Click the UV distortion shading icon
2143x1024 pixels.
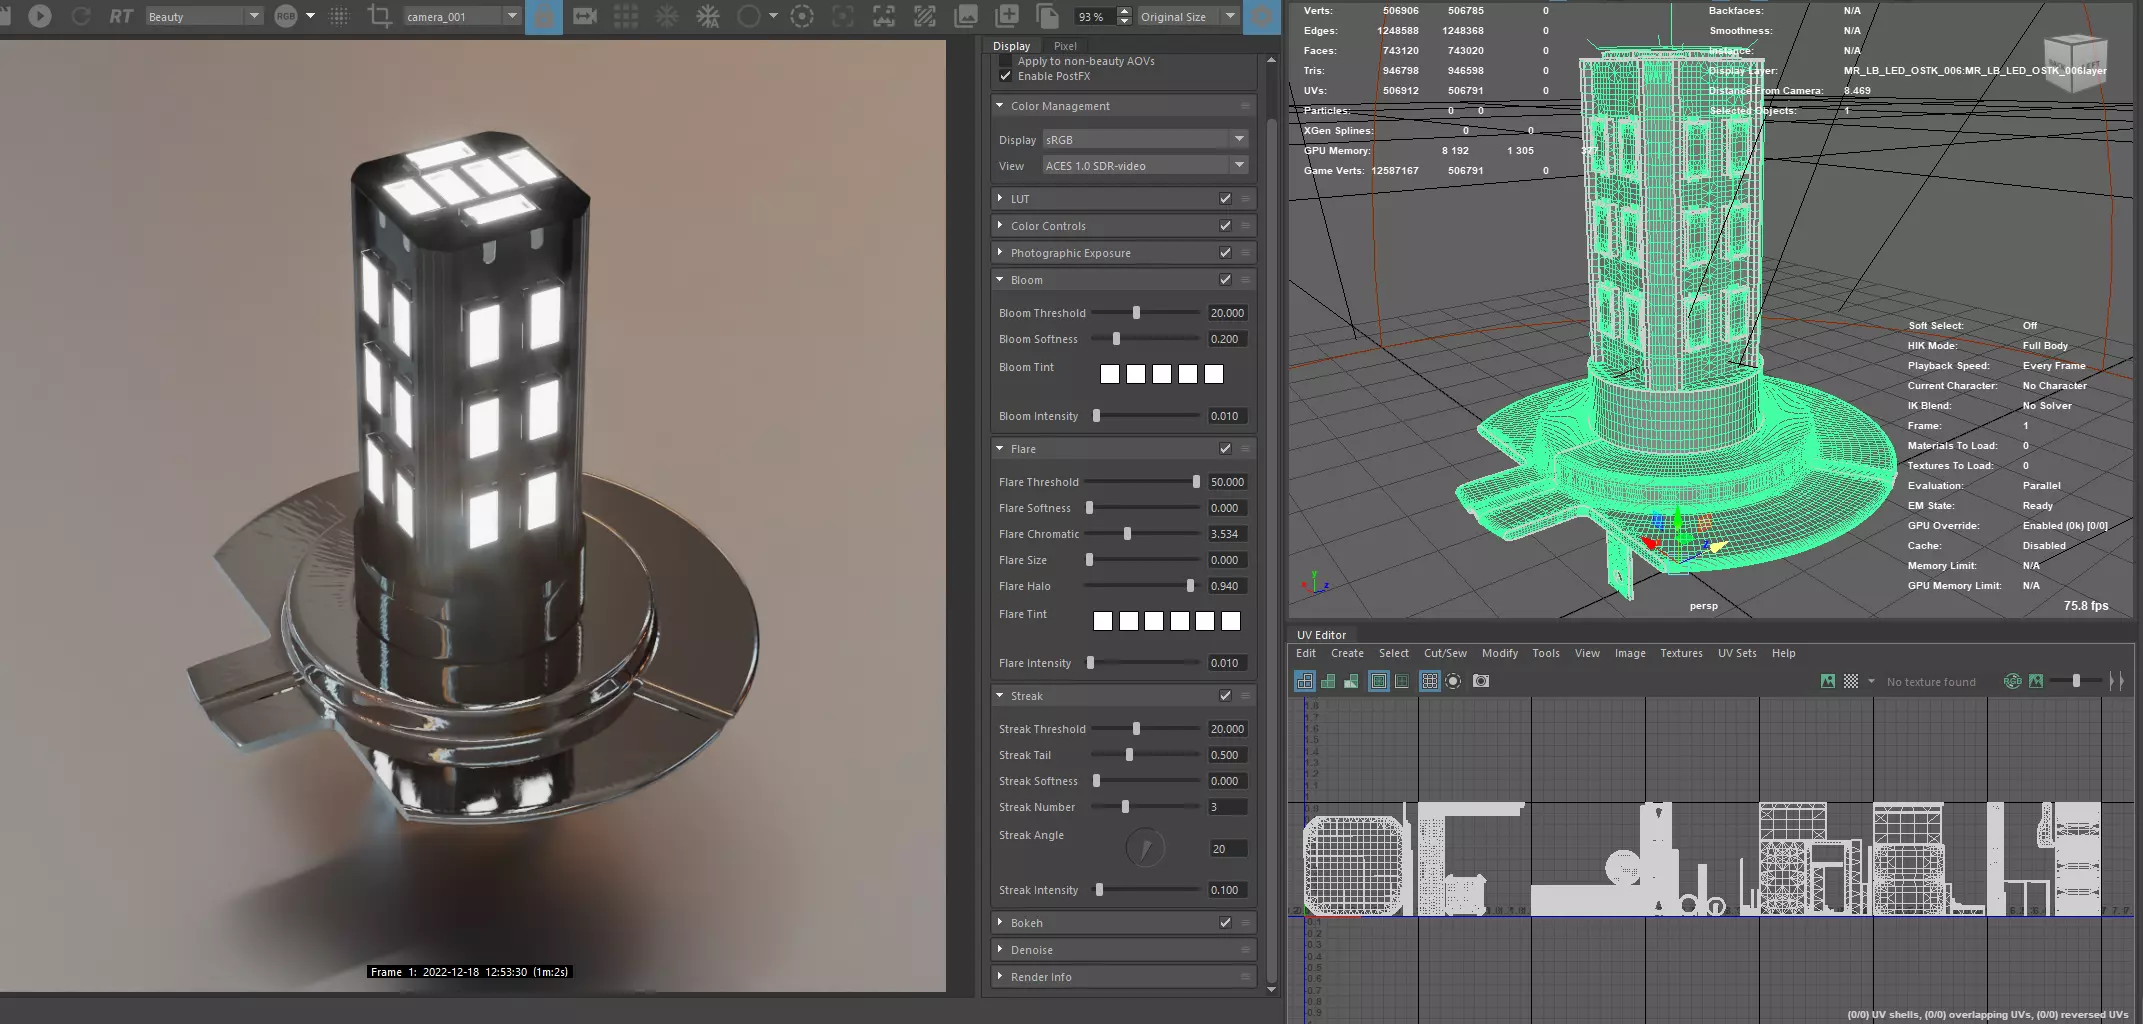[x=1351, y=681]
